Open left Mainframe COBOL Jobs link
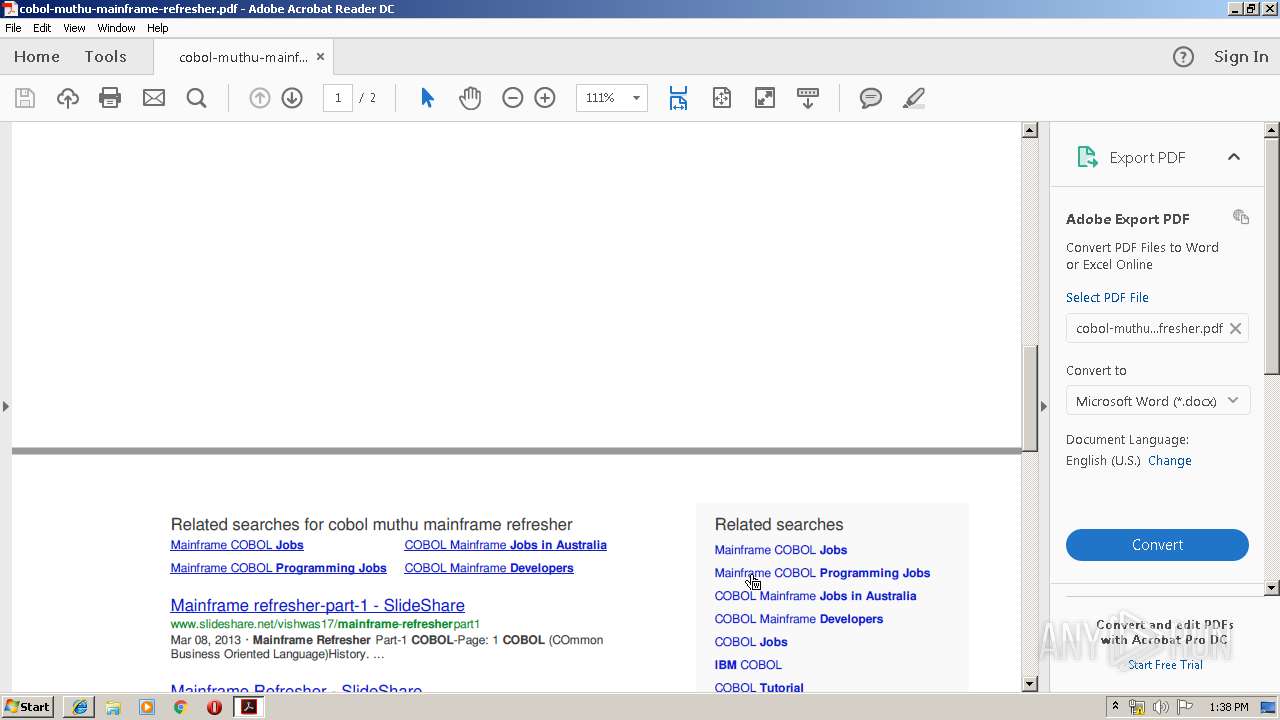 [x=237, y=545]
